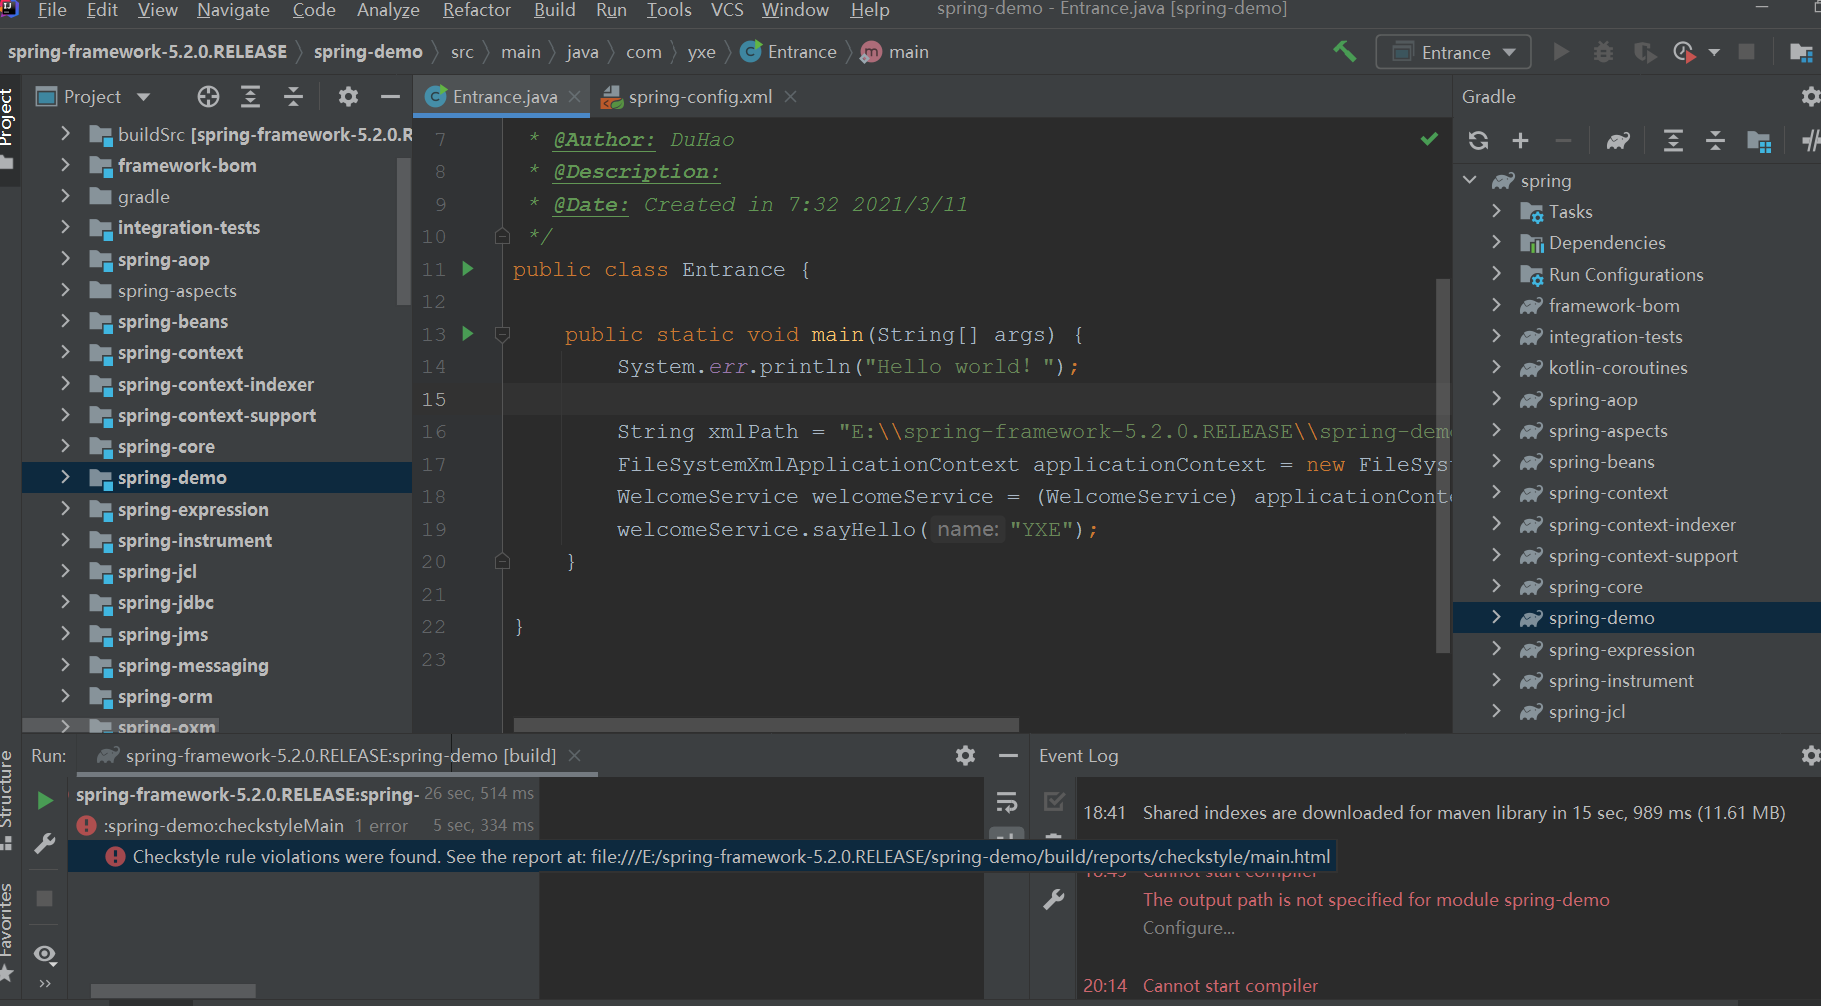
Task: Click the Project tree vertical scrollbar
Action: [x=403, y=230]
